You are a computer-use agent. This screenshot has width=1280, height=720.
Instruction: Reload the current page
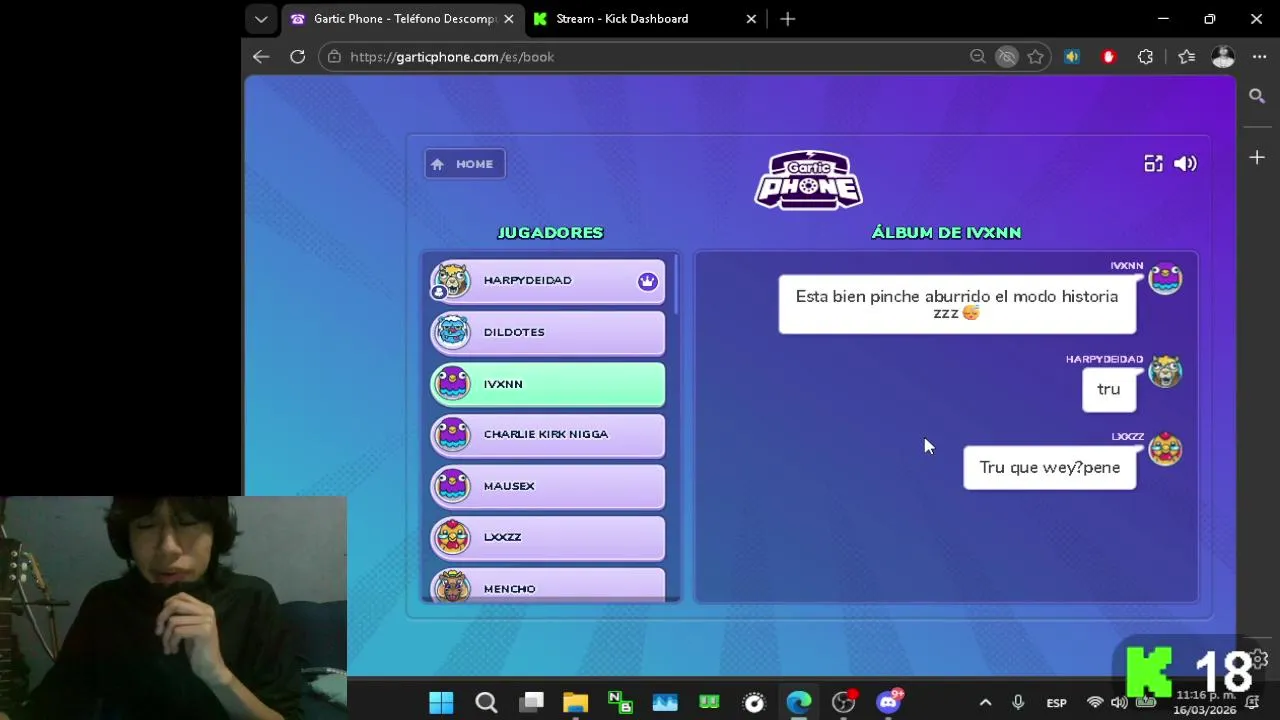point(297,57)
